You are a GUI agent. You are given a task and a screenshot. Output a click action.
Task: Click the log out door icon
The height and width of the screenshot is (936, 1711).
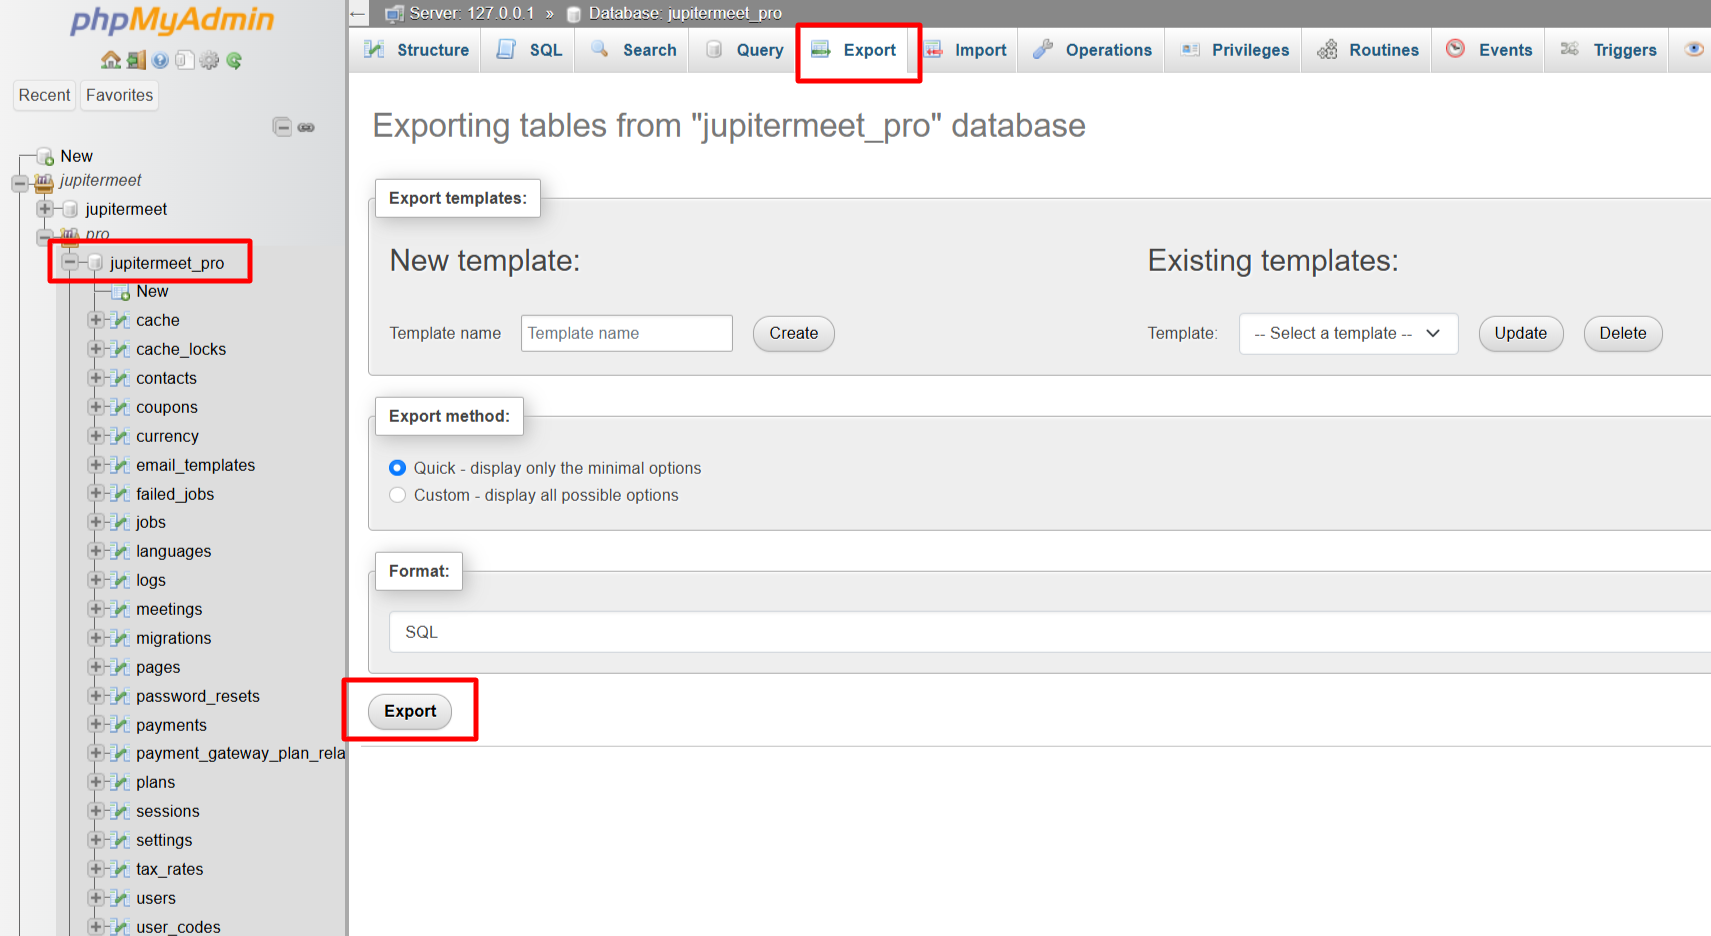[136, 61]
